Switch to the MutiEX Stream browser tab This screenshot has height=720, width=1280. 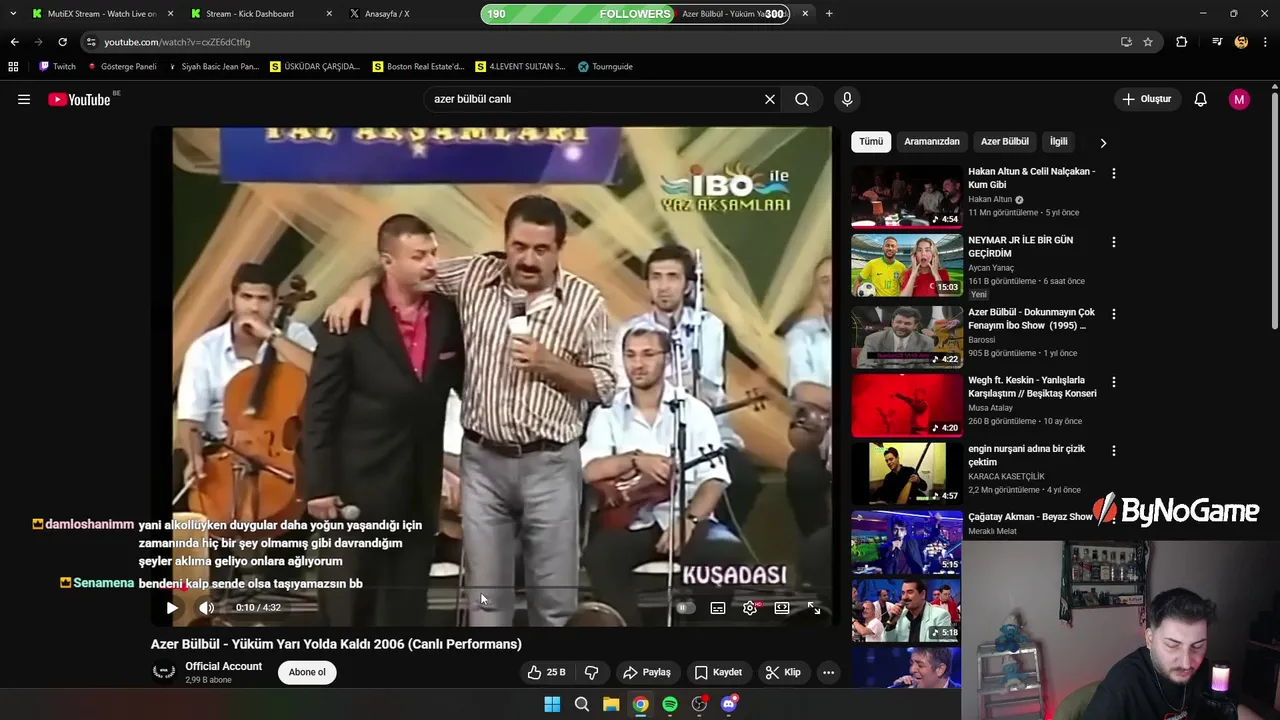point(100,14)
